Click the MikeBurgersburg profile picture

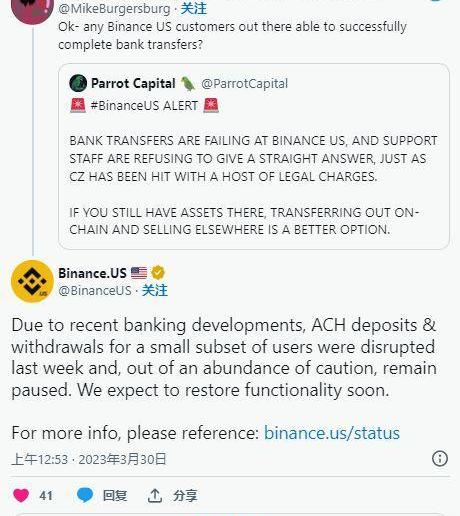pyautogui.click(x=32, y=11)
